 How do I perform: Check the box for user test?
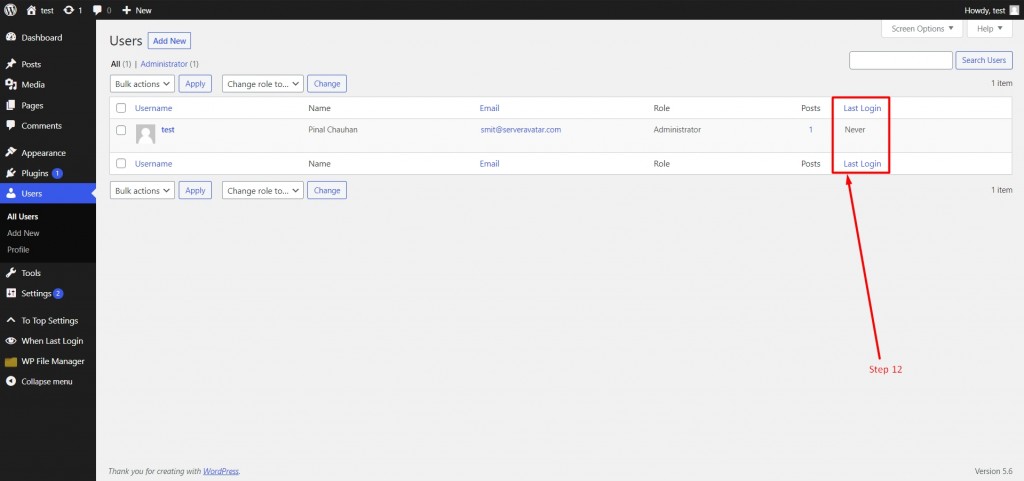[x=121, y=130]
